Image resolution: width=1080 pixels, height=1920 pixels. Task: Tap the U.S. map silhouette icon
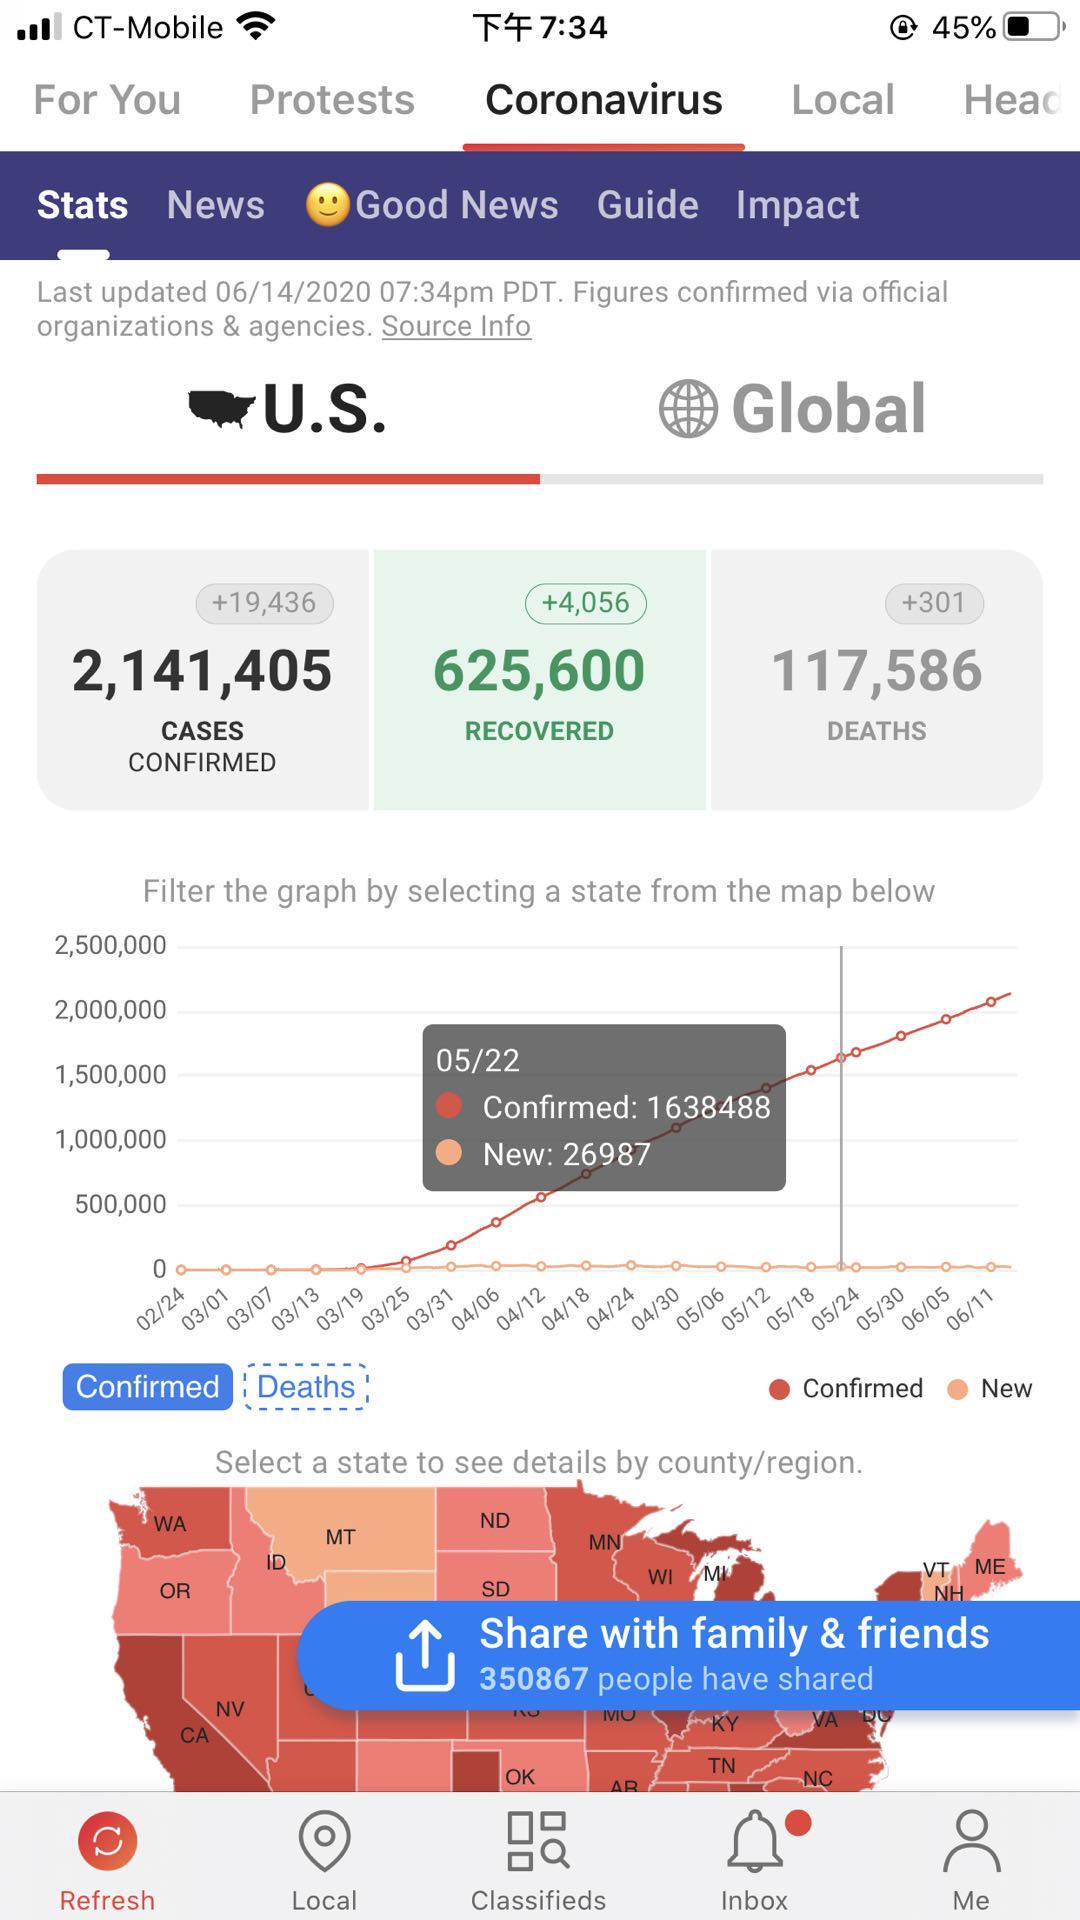(x=221, y=409)
